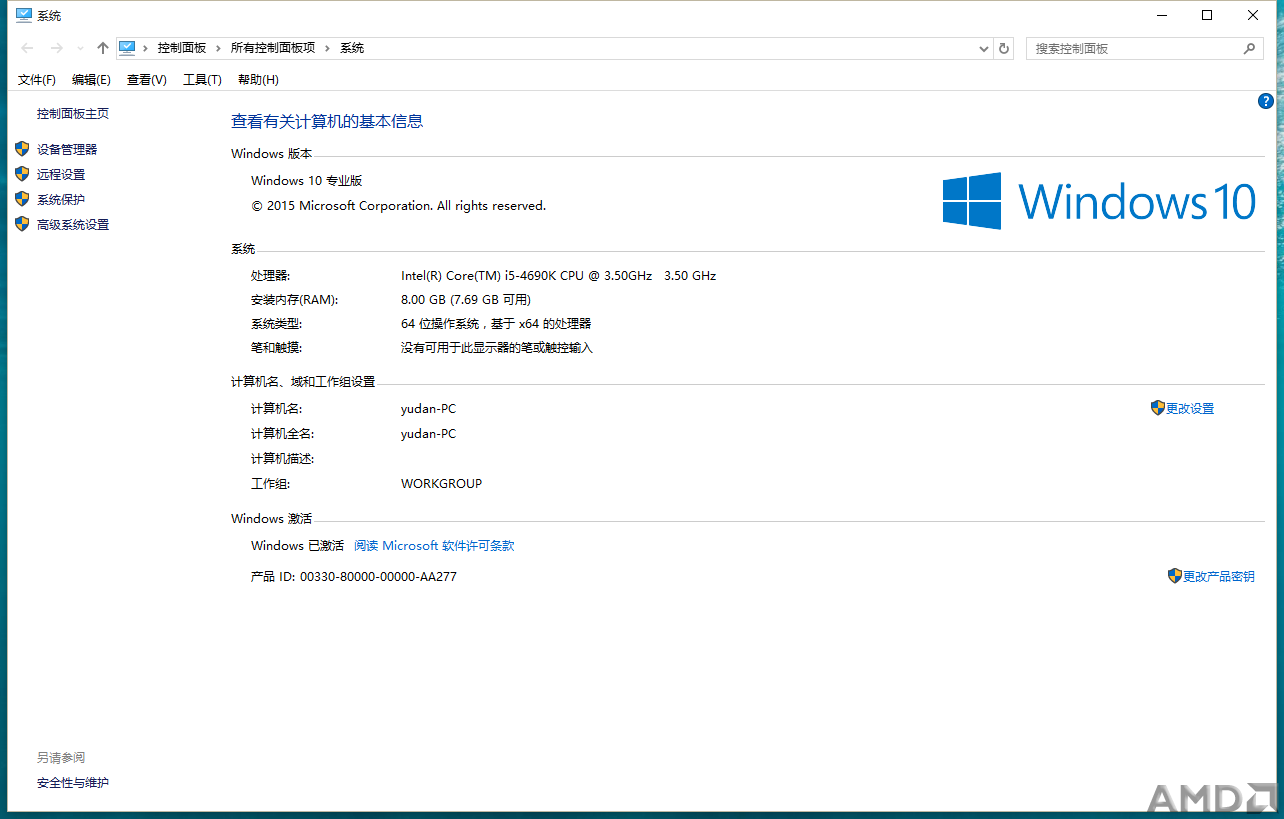Open the 文件(F) menu
This screenshot has height=819, width=1284.
point(37,80)
